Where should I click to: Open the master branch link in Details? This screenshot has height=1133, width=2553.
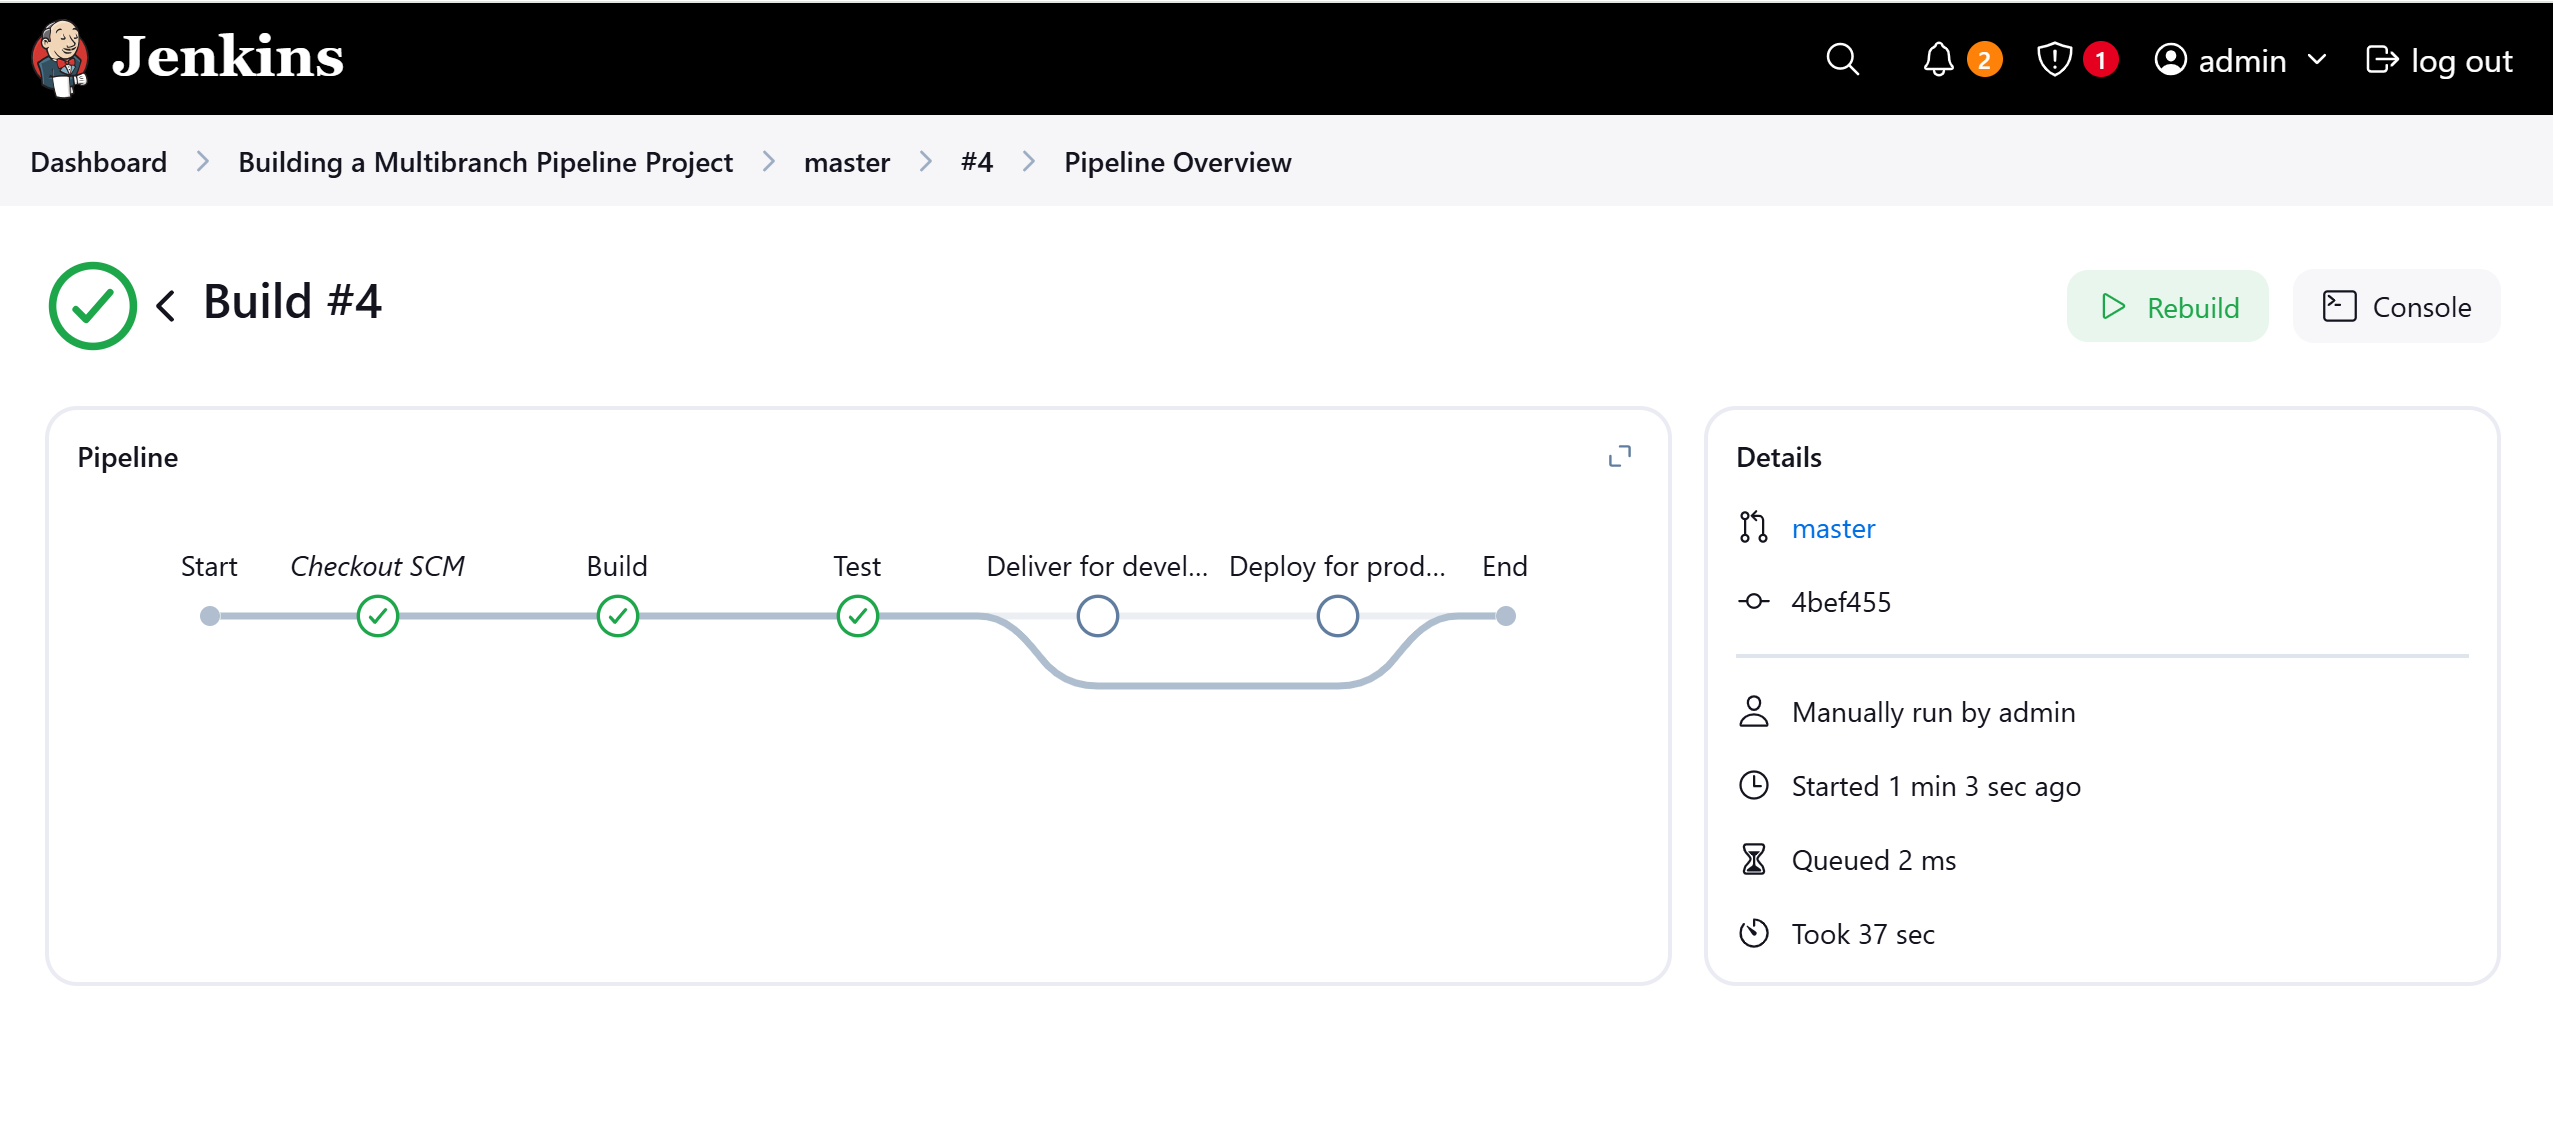(1833, 528)
